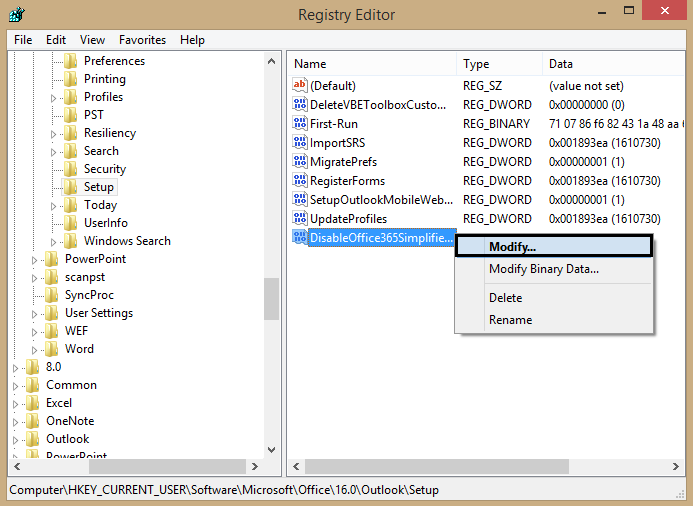Click the DeleteVBEToolboxCusto... DWORD icon
Image resolution: width=693 pixels, height=506 pixels.
[x=300, y=104]
